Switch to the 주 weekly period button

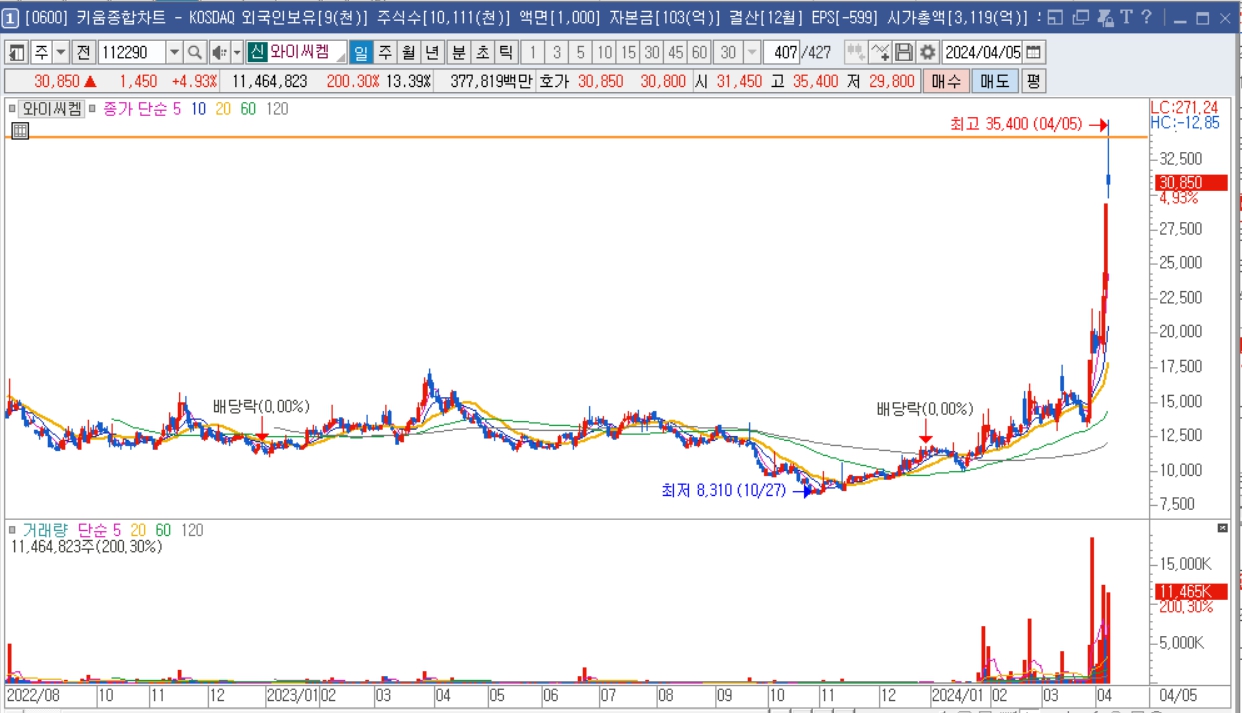[x=385, y=53]
